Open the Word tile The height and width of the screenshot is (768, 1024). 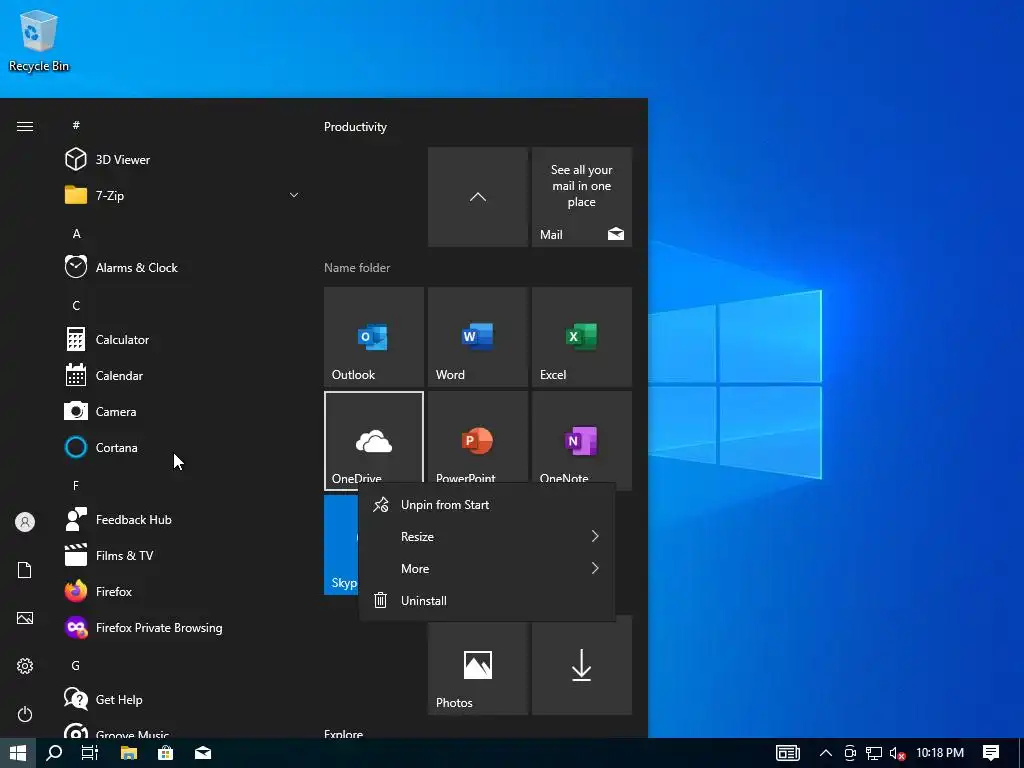tap(478, 337)
